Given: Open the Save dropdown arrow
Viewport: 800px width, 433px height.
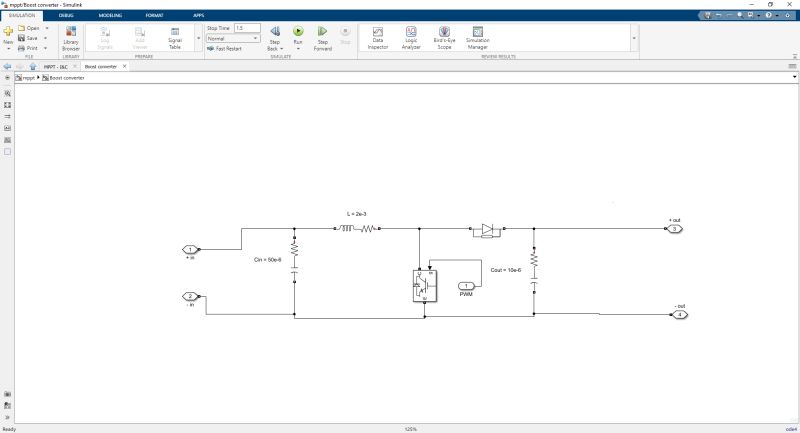Looking at the screenshot, I should click(45, 38).
